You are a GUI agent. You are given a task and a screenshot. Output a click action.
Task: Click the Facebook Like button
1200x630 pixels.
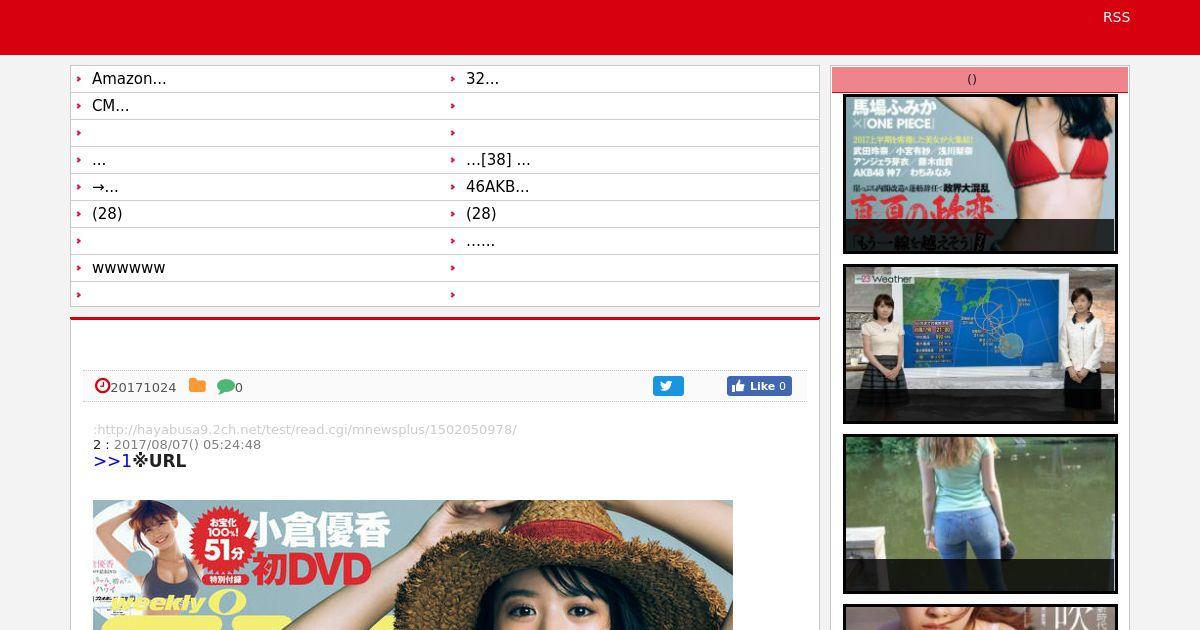(759, 386)
